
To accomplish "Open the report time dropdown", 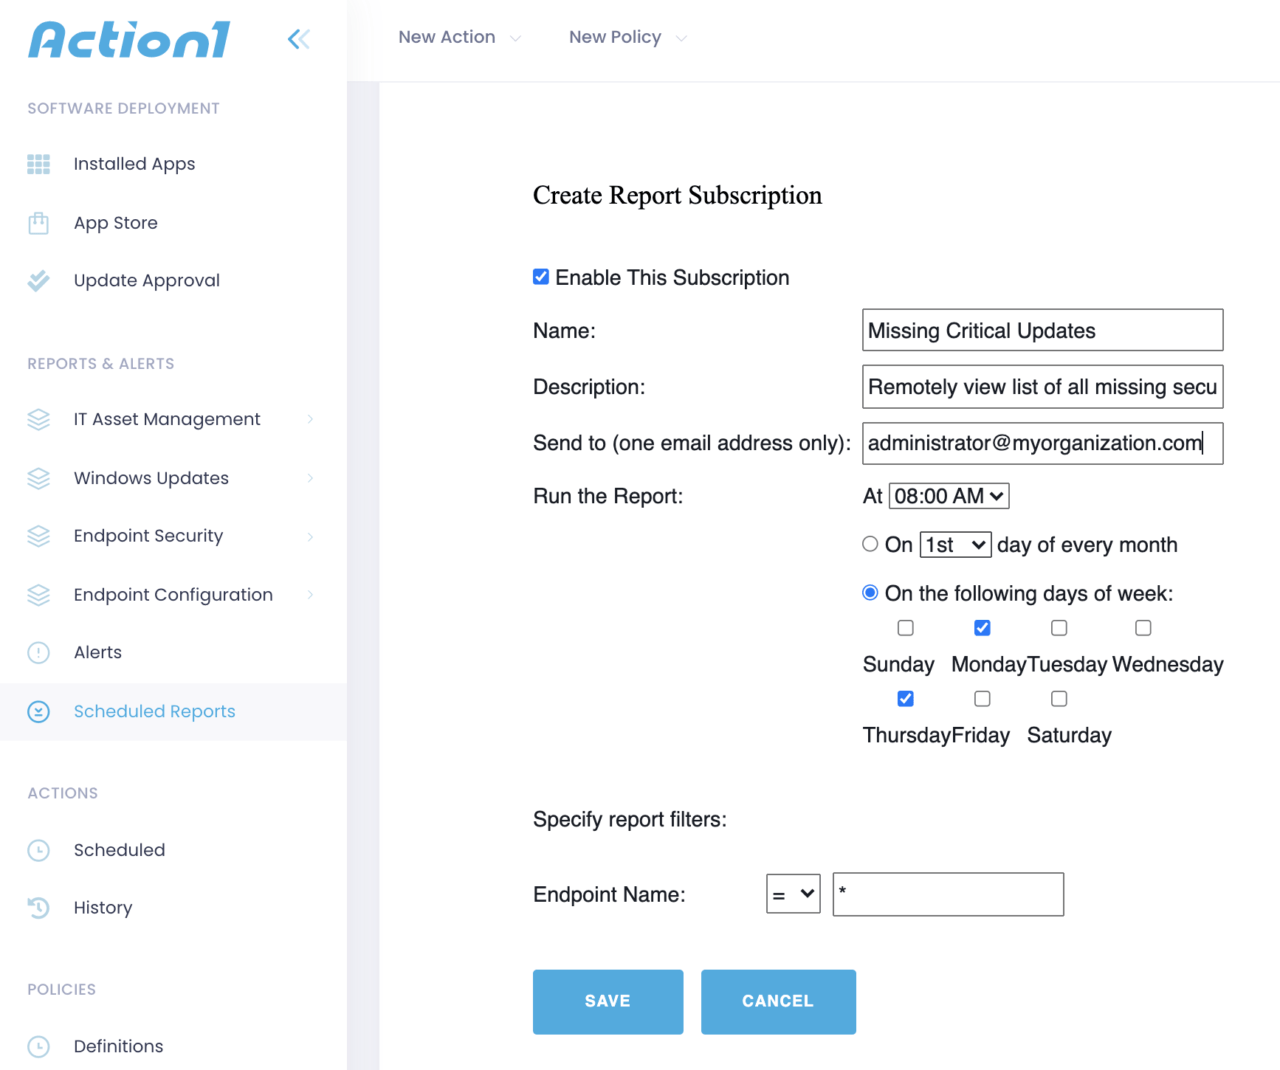I will tap(948, 495).
